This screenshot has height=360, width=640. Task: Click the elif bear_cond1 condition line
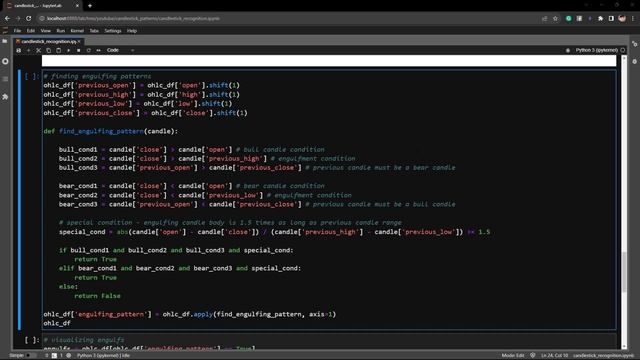coord(180,268)
